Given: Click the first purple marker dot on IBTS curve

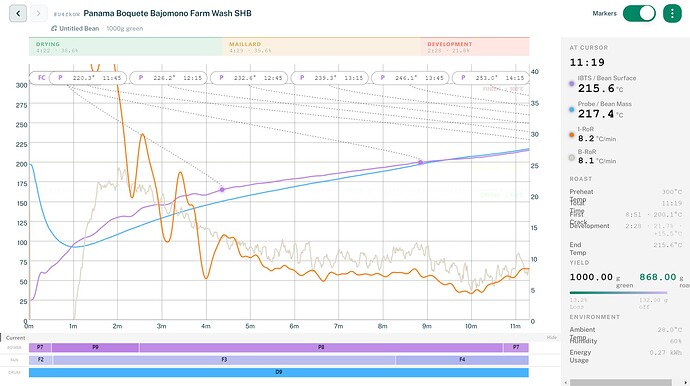Looking at the screenshot, I should pyautogui.click(x=222, y=190).
